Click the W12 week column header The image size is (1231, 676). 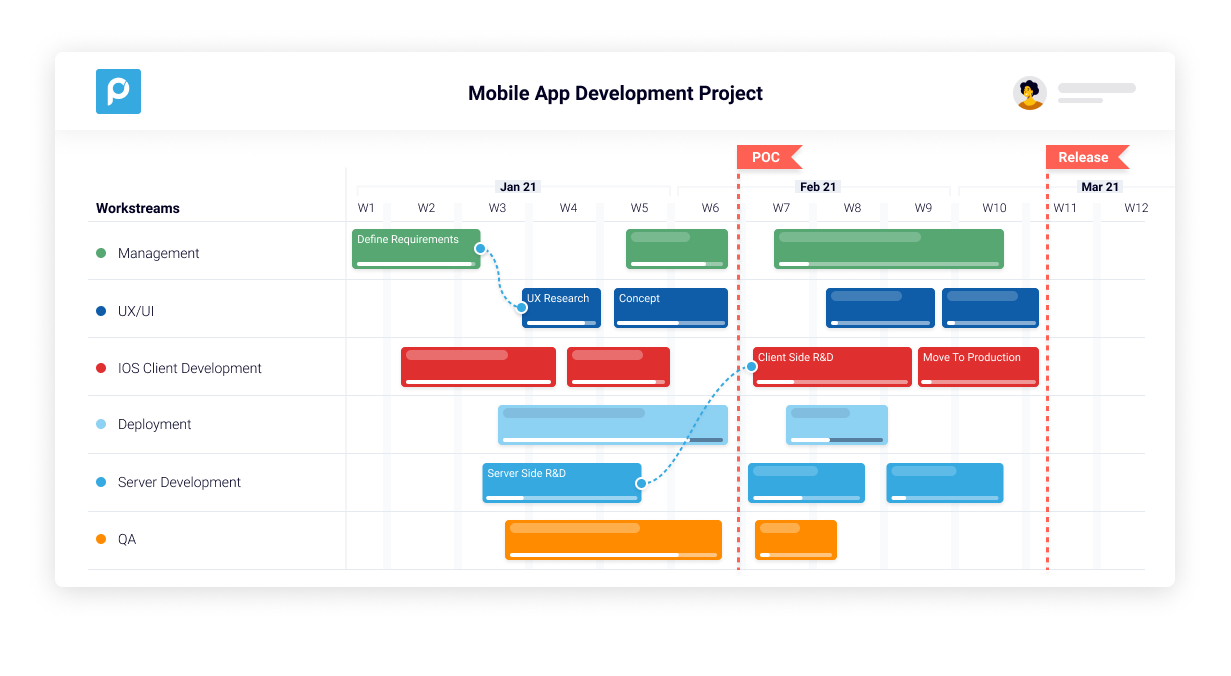1136,208
